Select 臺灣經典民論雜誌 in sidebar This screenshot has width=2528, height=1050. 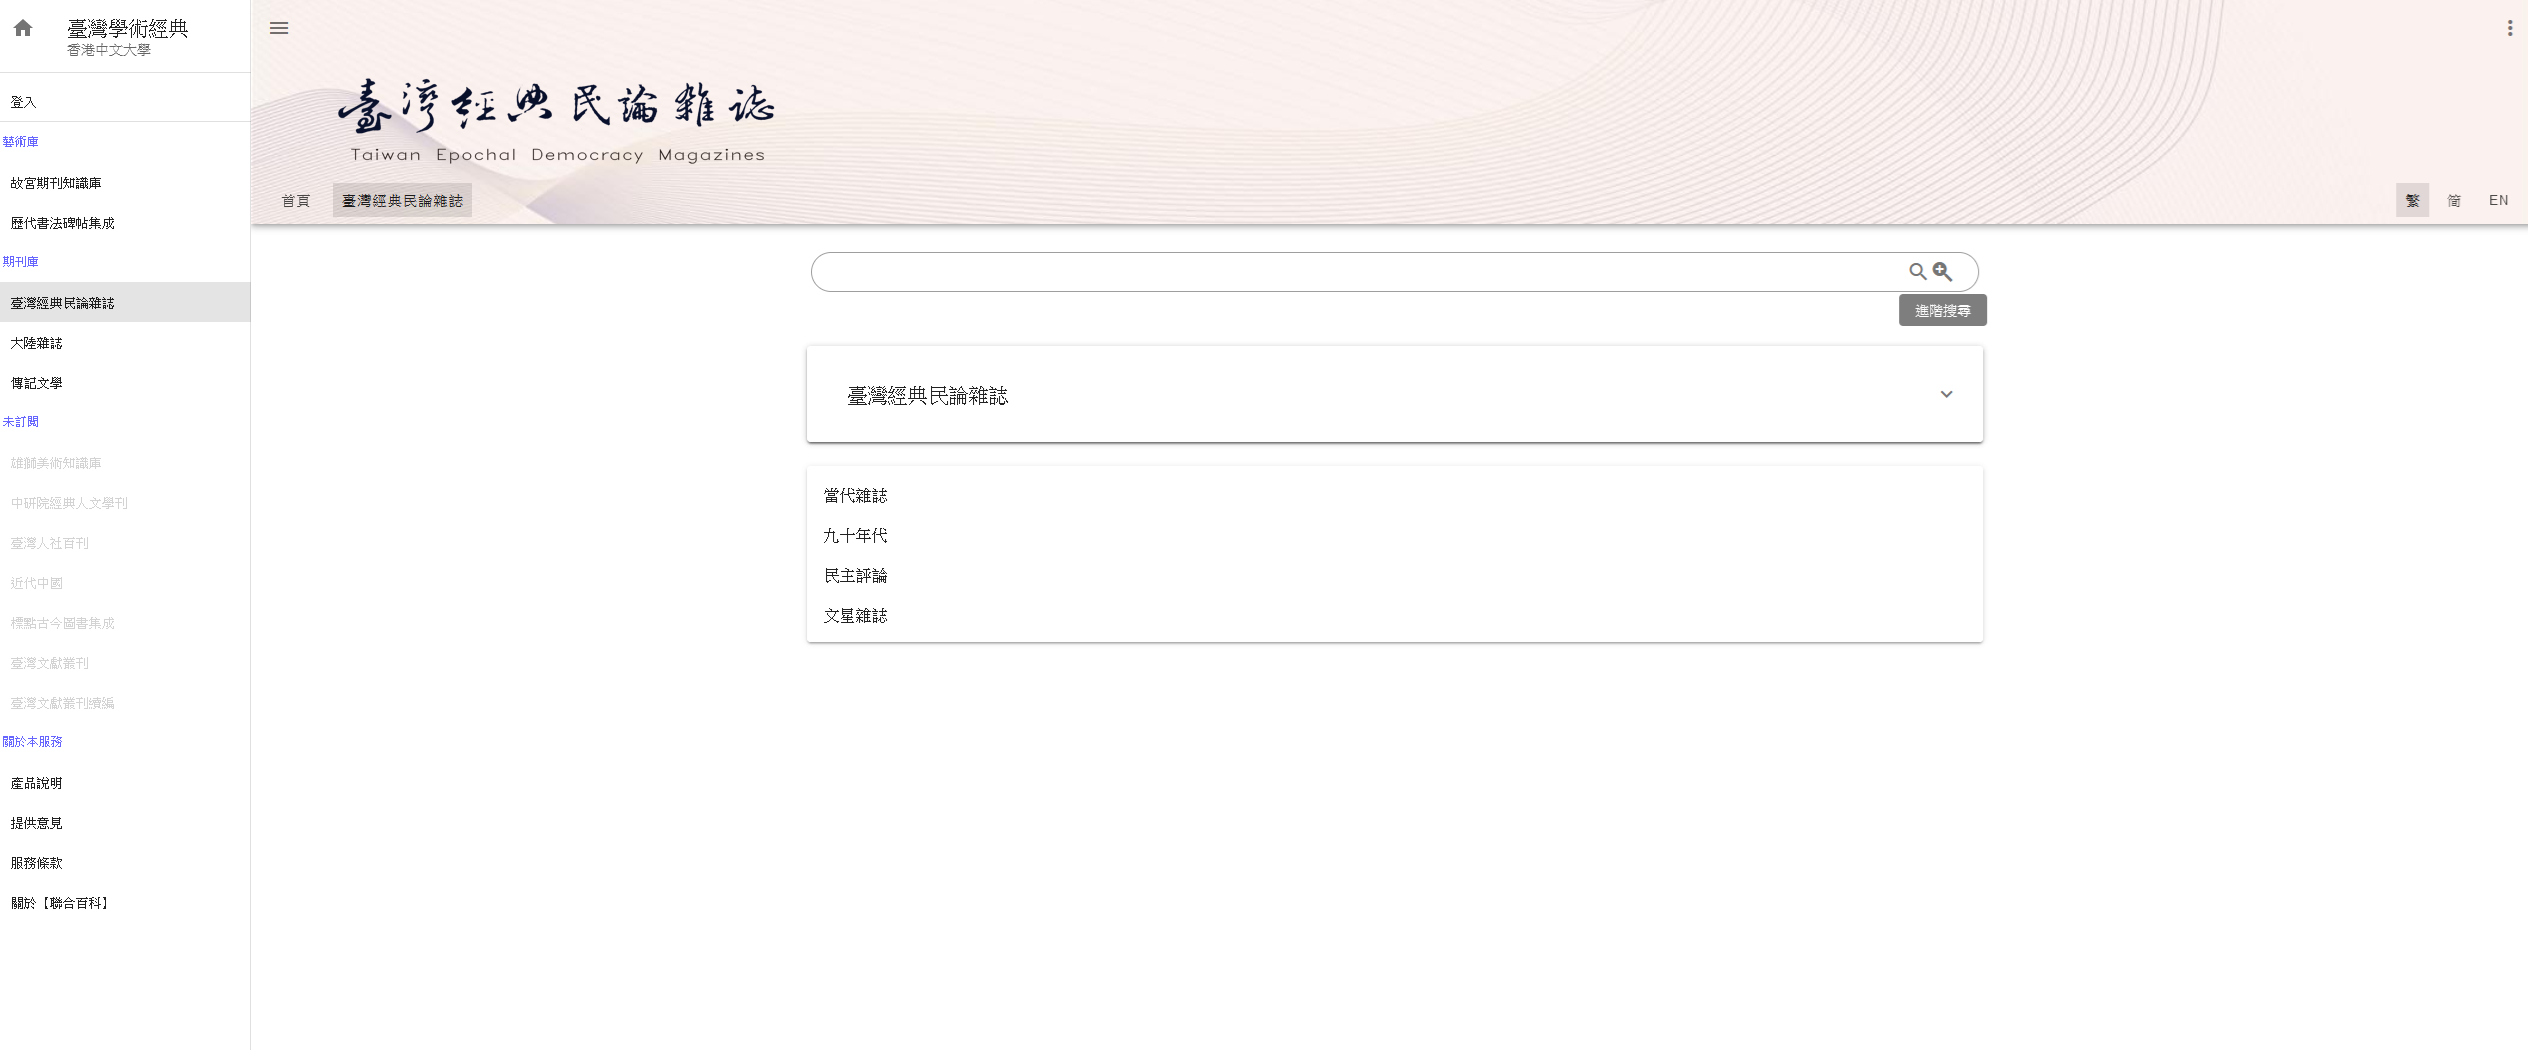point(125,303)
